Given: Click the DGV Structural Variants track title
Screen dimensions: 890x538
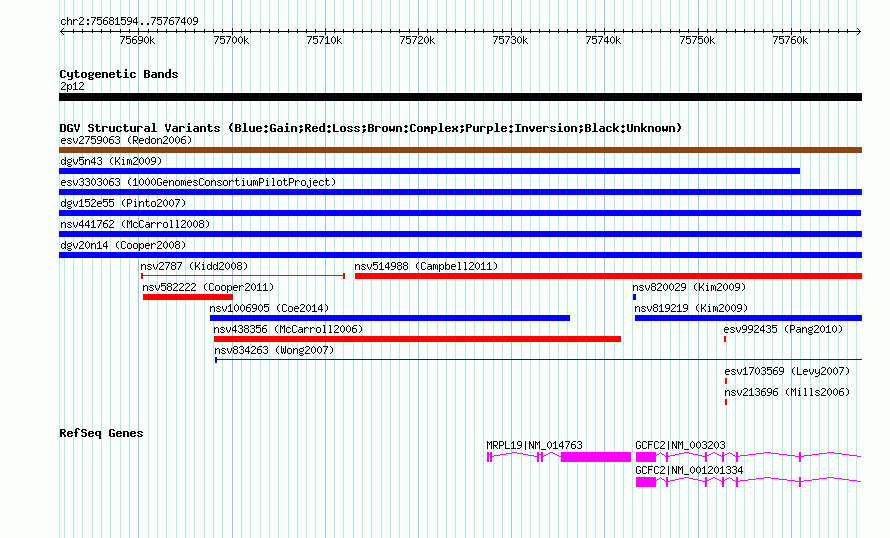Looking at the screenshot, I should 371,128.
